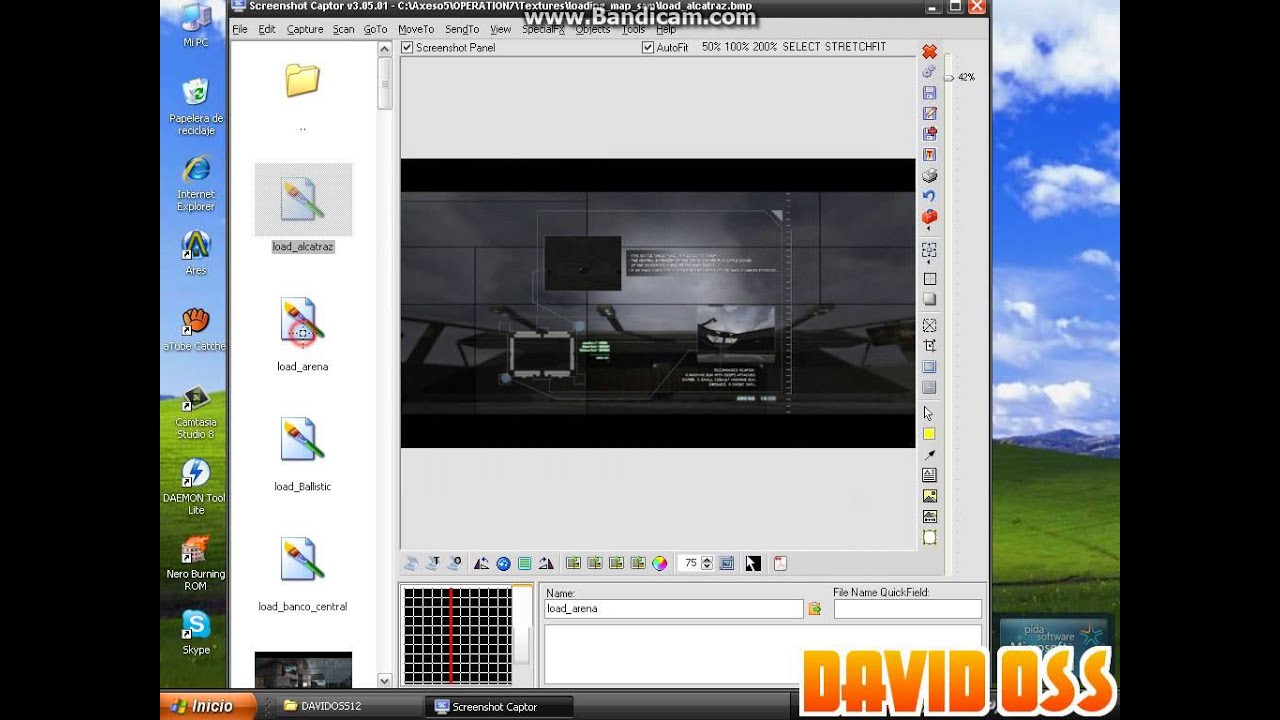This screenshot has width=1280, height=720.
Task: Click the pencil edit icon in right toolbar
Action: (929, 114)
